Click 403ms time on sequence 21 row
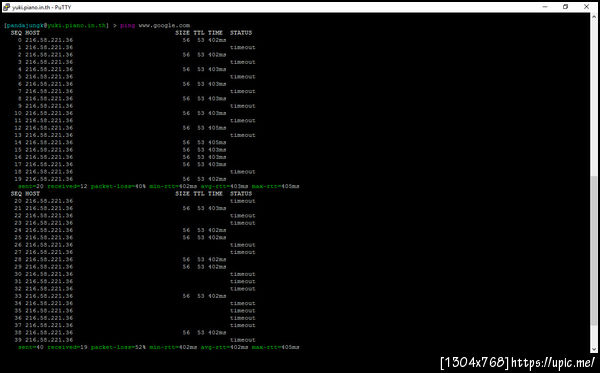The image size is (600, 373). pyautogui.click(x=217, y=208)
